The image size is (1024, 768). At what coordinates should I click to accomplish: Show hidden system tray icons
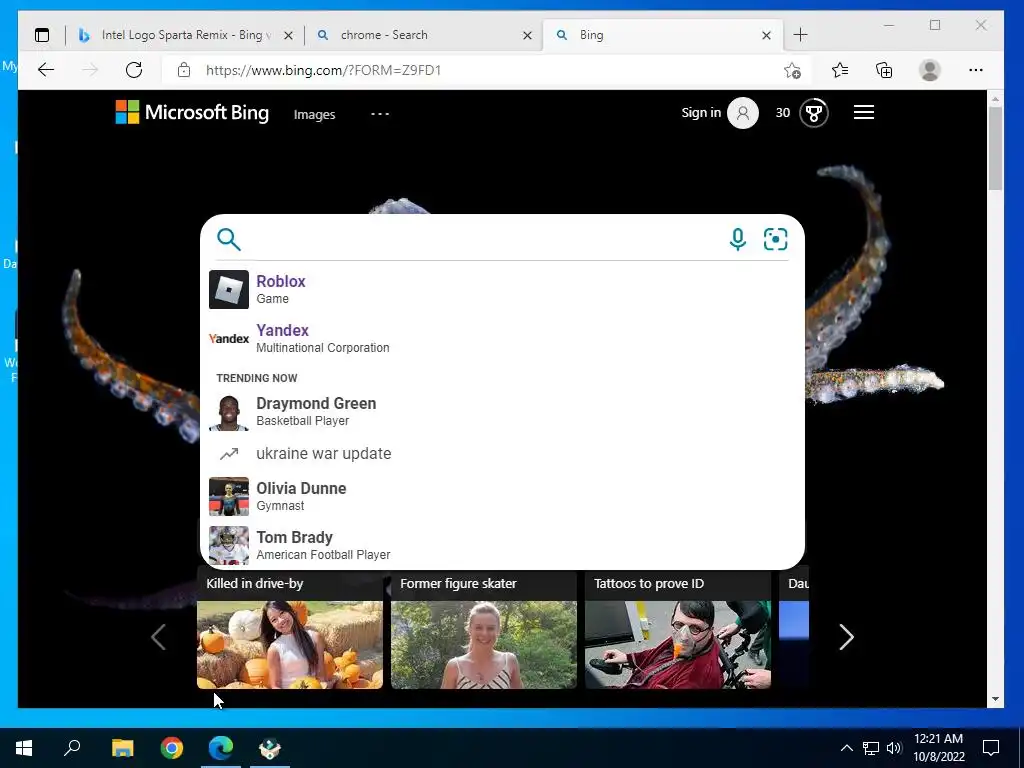click(846, 748)
